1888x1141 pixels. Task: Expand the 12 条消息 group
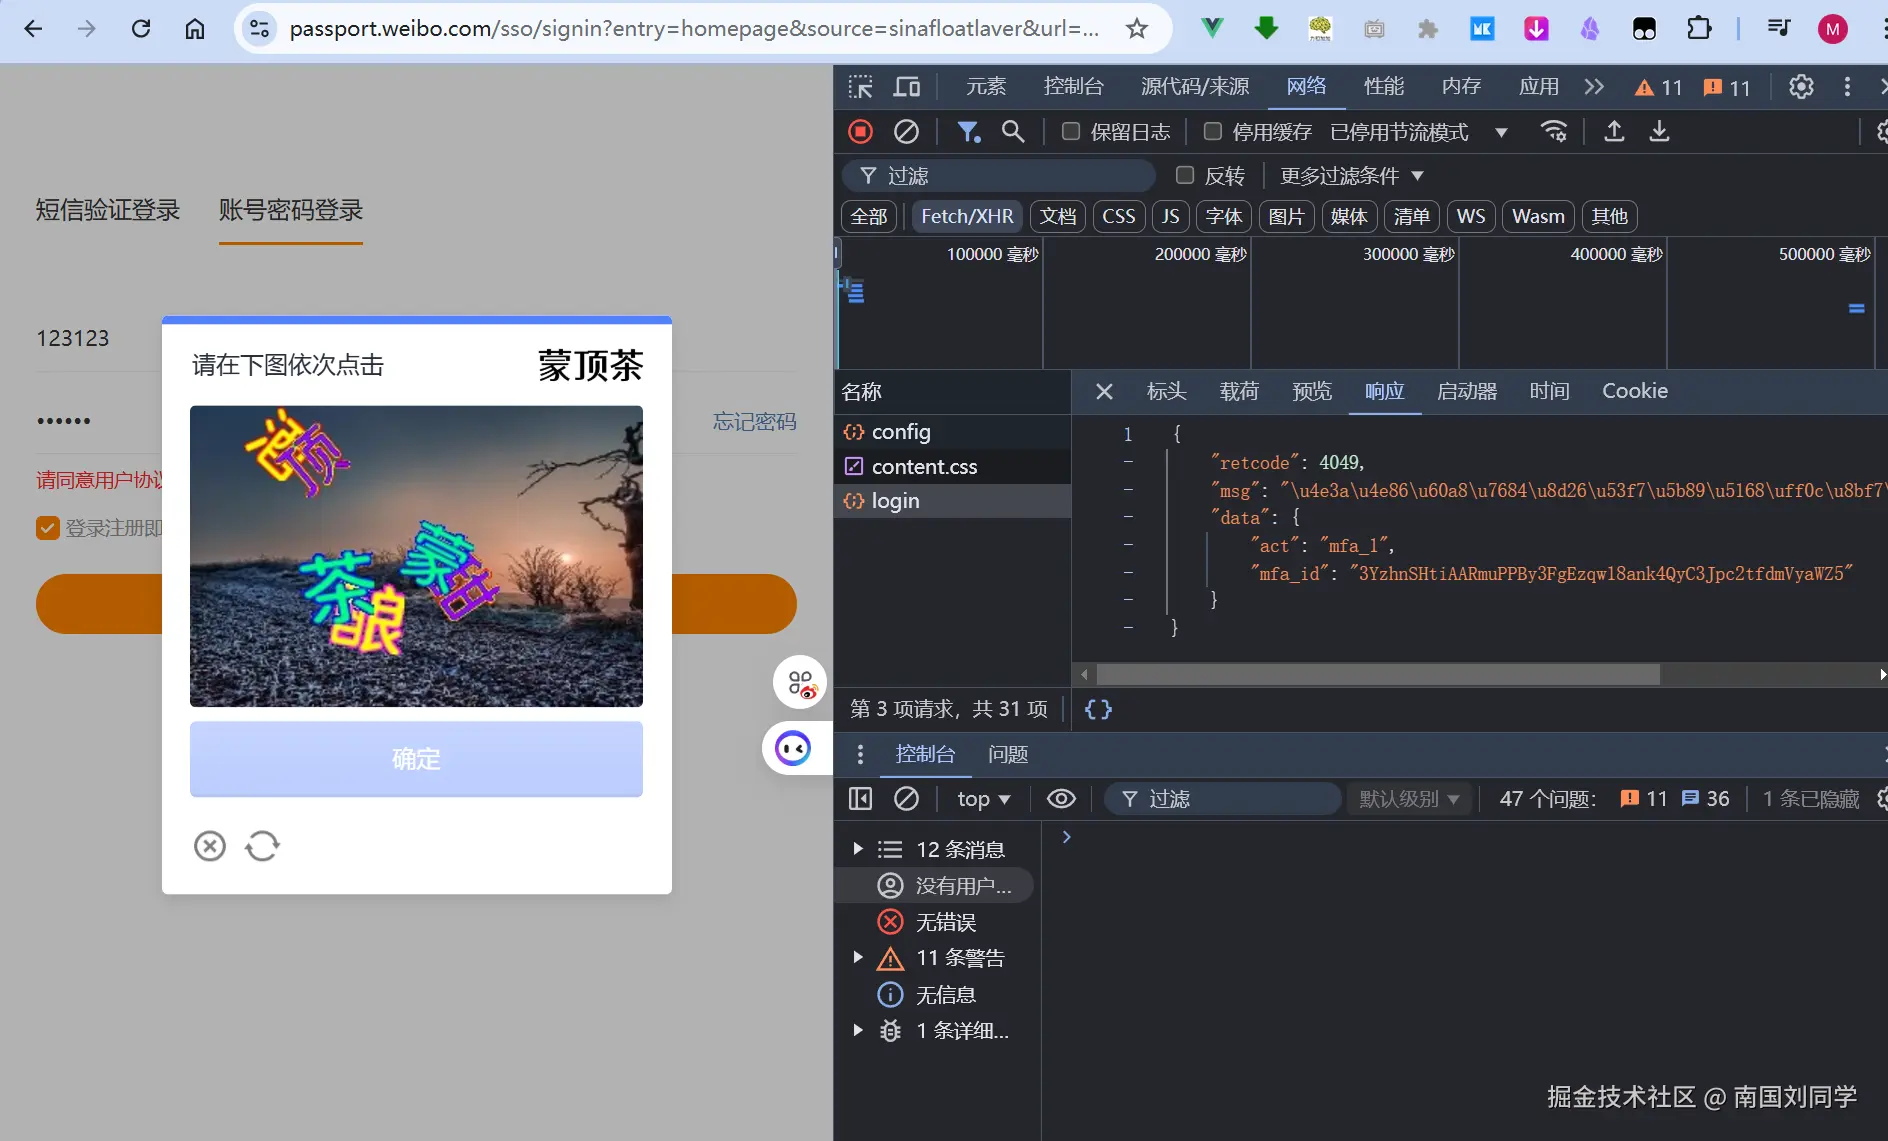click(x=858, y=849)
